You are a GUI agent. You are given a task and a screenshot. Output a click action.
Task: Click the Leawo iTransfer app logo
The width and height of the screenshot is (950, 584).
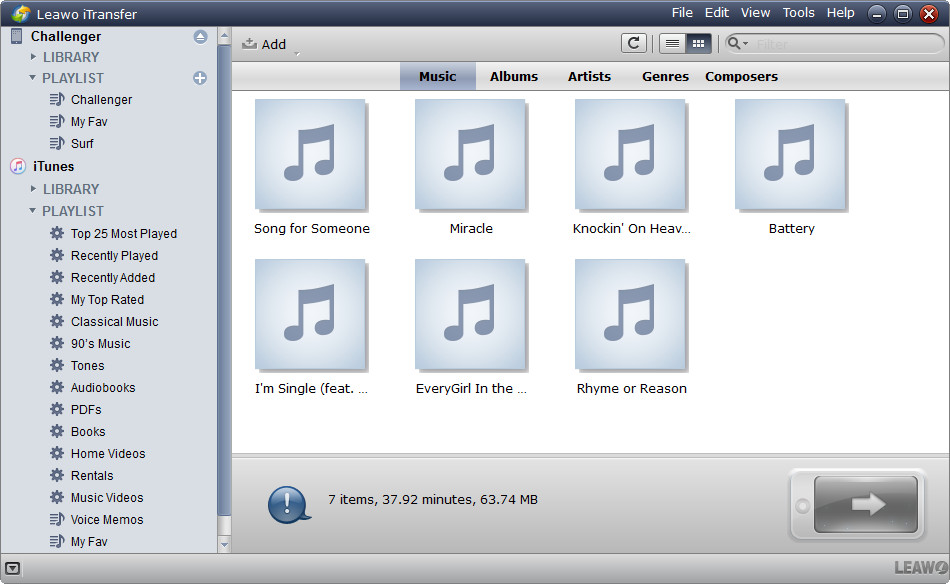coord(21,13)
